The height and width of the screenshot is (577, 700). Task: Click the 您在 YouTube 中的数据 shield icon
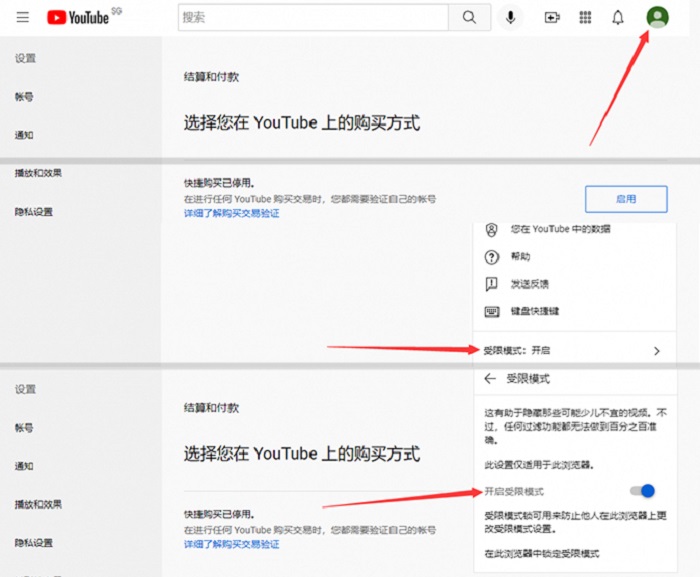coord(492,230)
